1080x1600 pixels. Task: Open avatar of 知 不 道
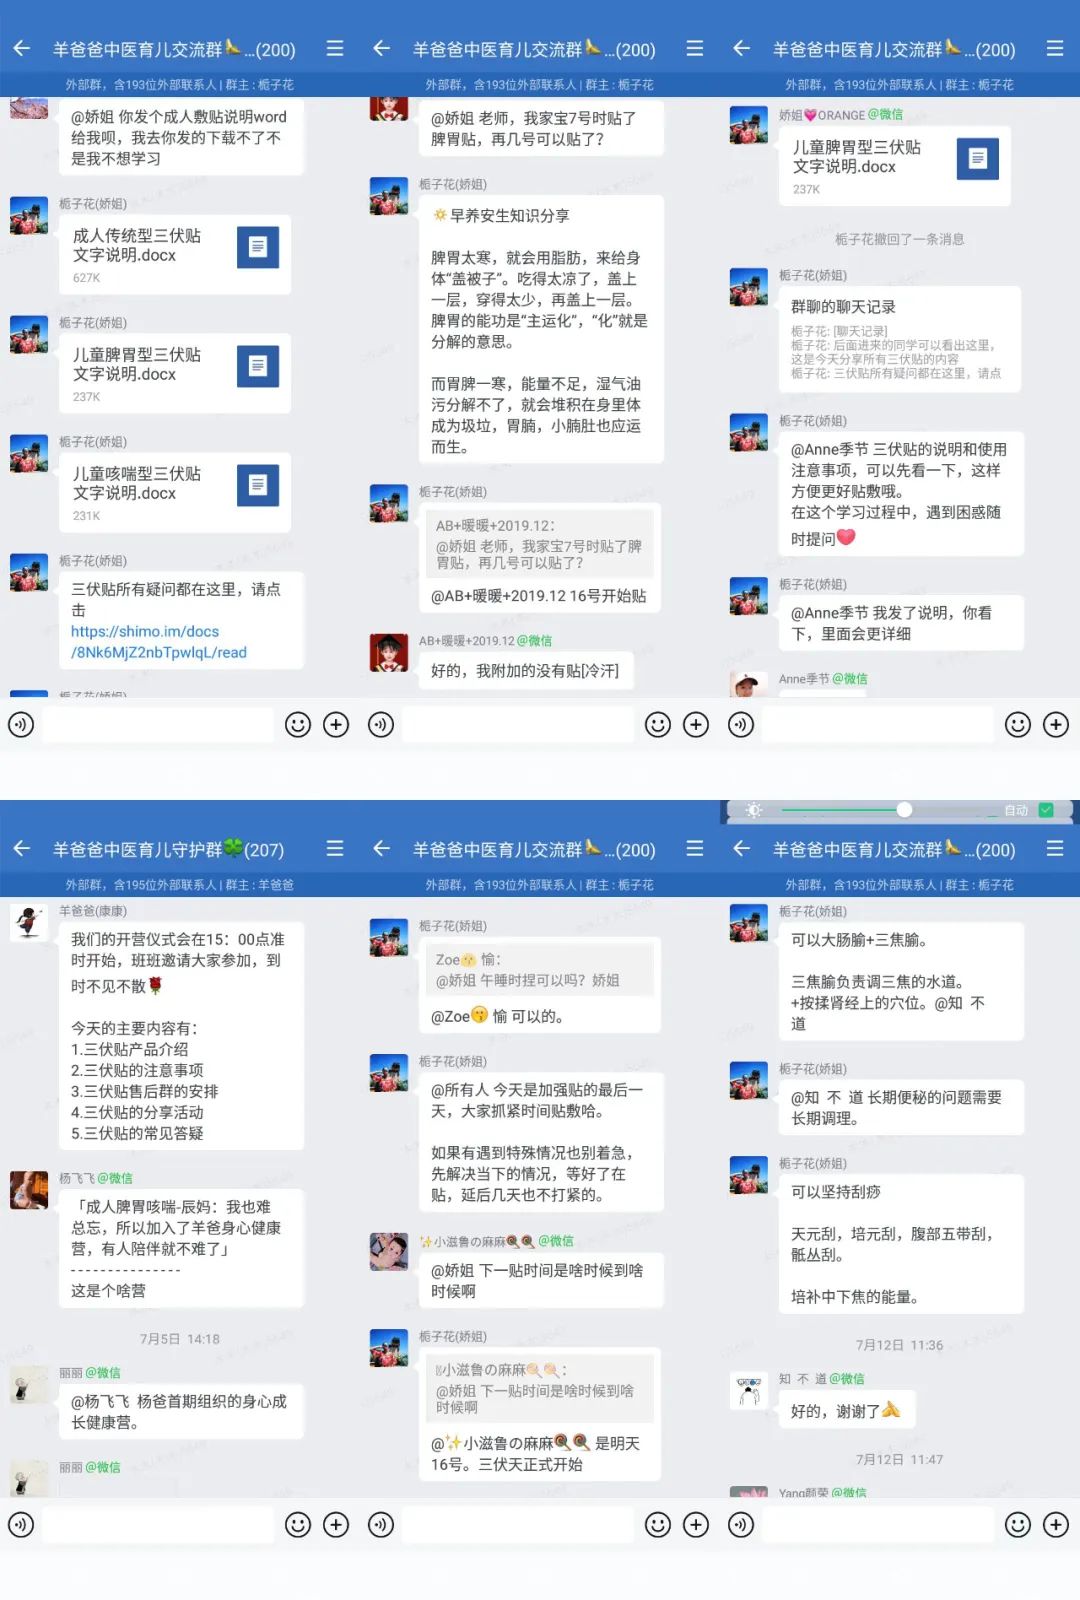tap(749, 1390)
